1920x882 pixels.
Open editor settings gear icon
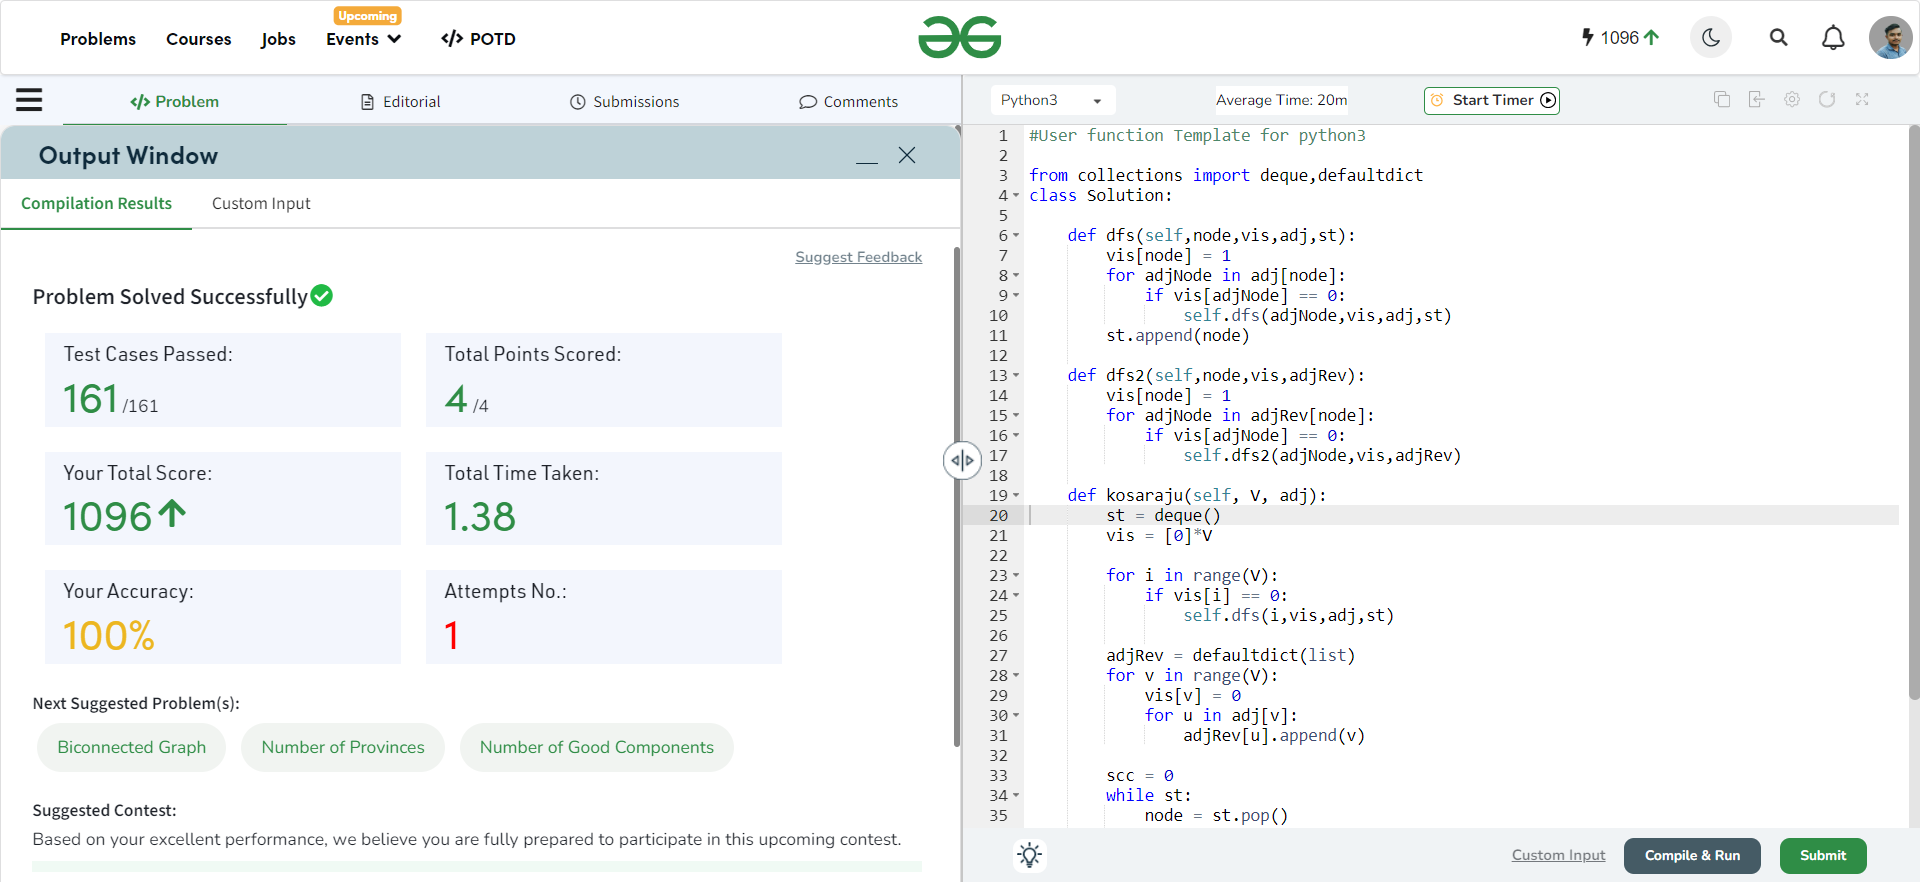click(1792, 99)
